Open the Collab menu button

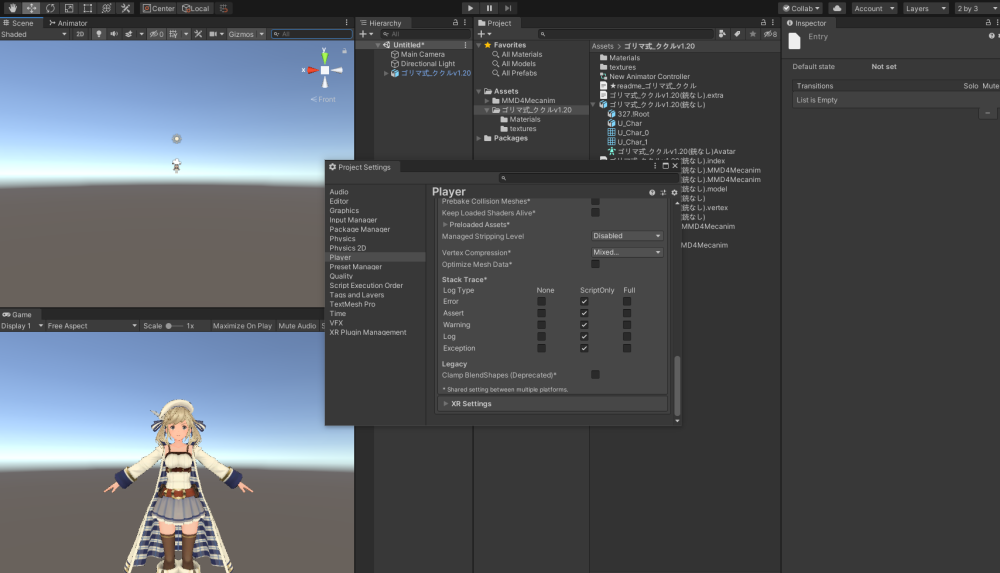pyautogui.click(x=801, y=8)
